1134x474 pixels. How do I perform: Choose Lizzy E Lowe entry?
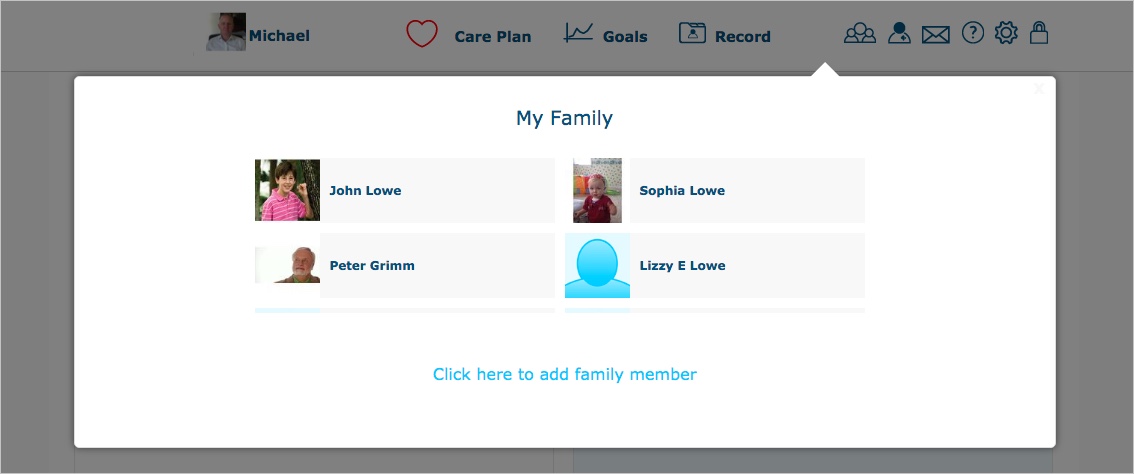coord(715,266)
